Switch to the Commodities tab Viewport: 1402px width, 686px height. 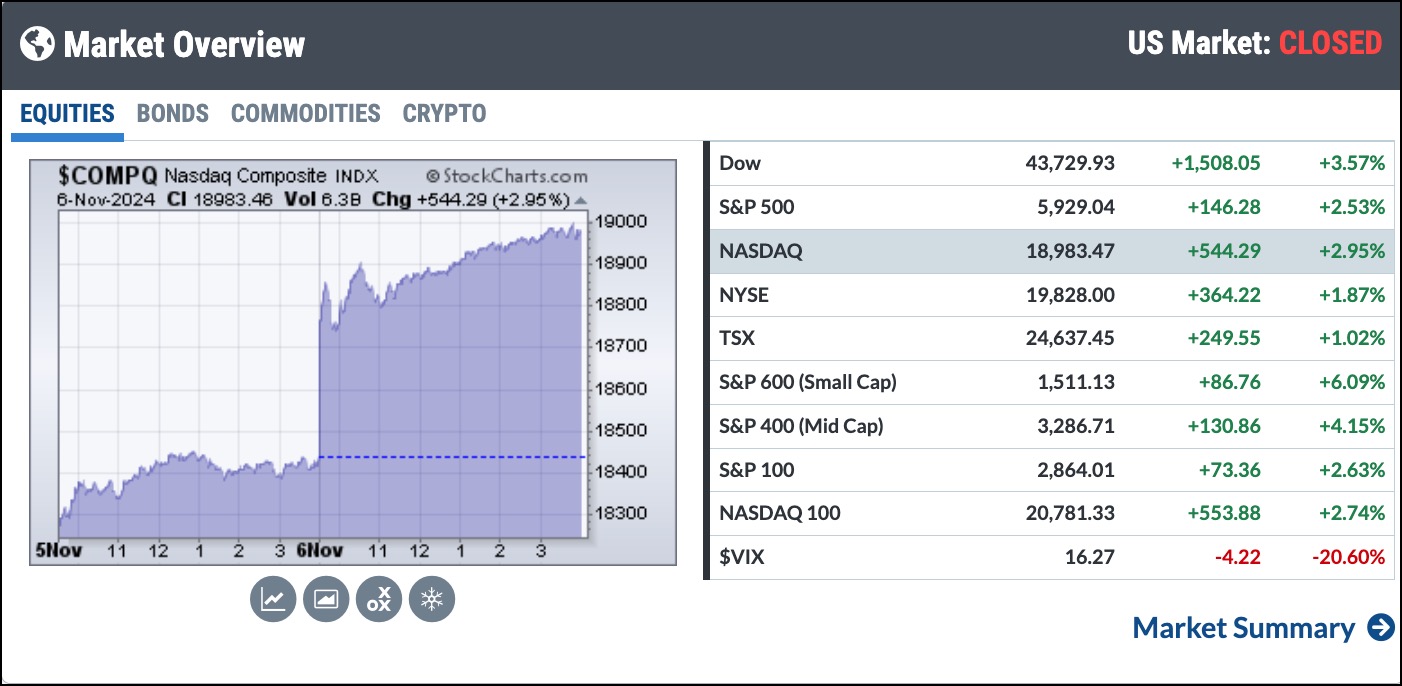coord(306,114)
